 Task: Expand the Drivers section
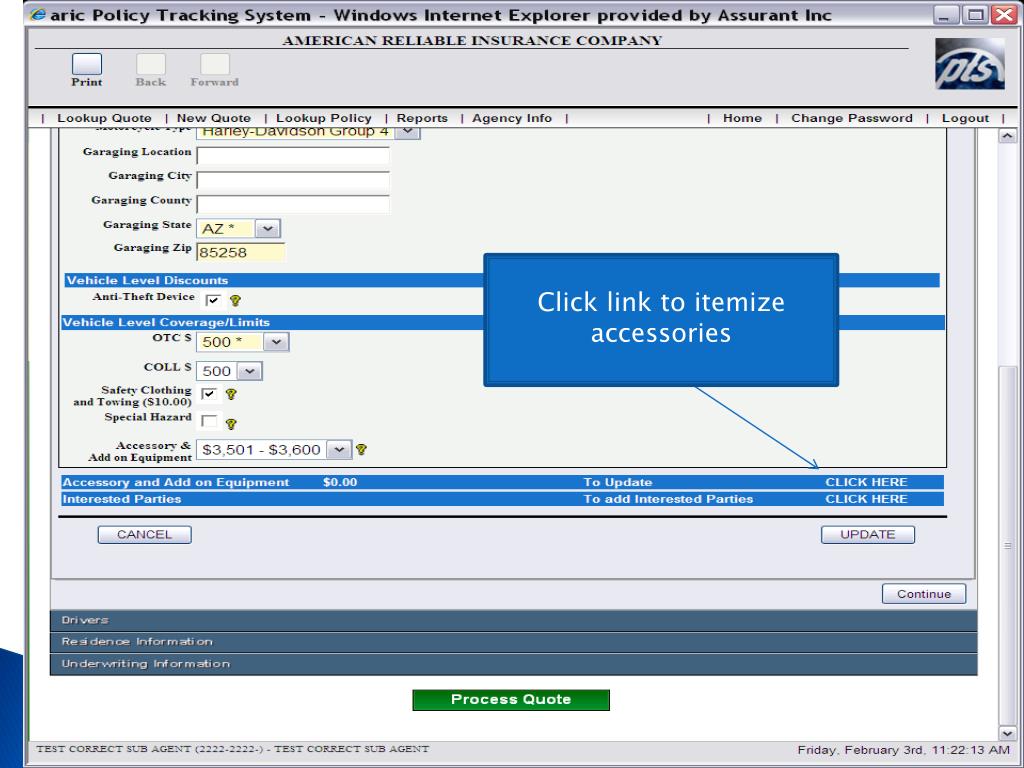tap(513, 620)
